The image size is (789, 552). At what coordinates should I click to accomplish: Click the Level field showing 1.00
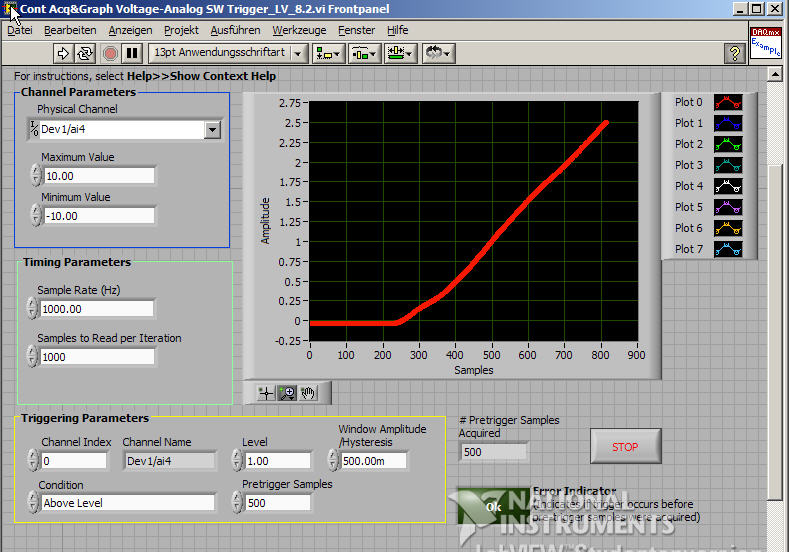pos(278,461)
